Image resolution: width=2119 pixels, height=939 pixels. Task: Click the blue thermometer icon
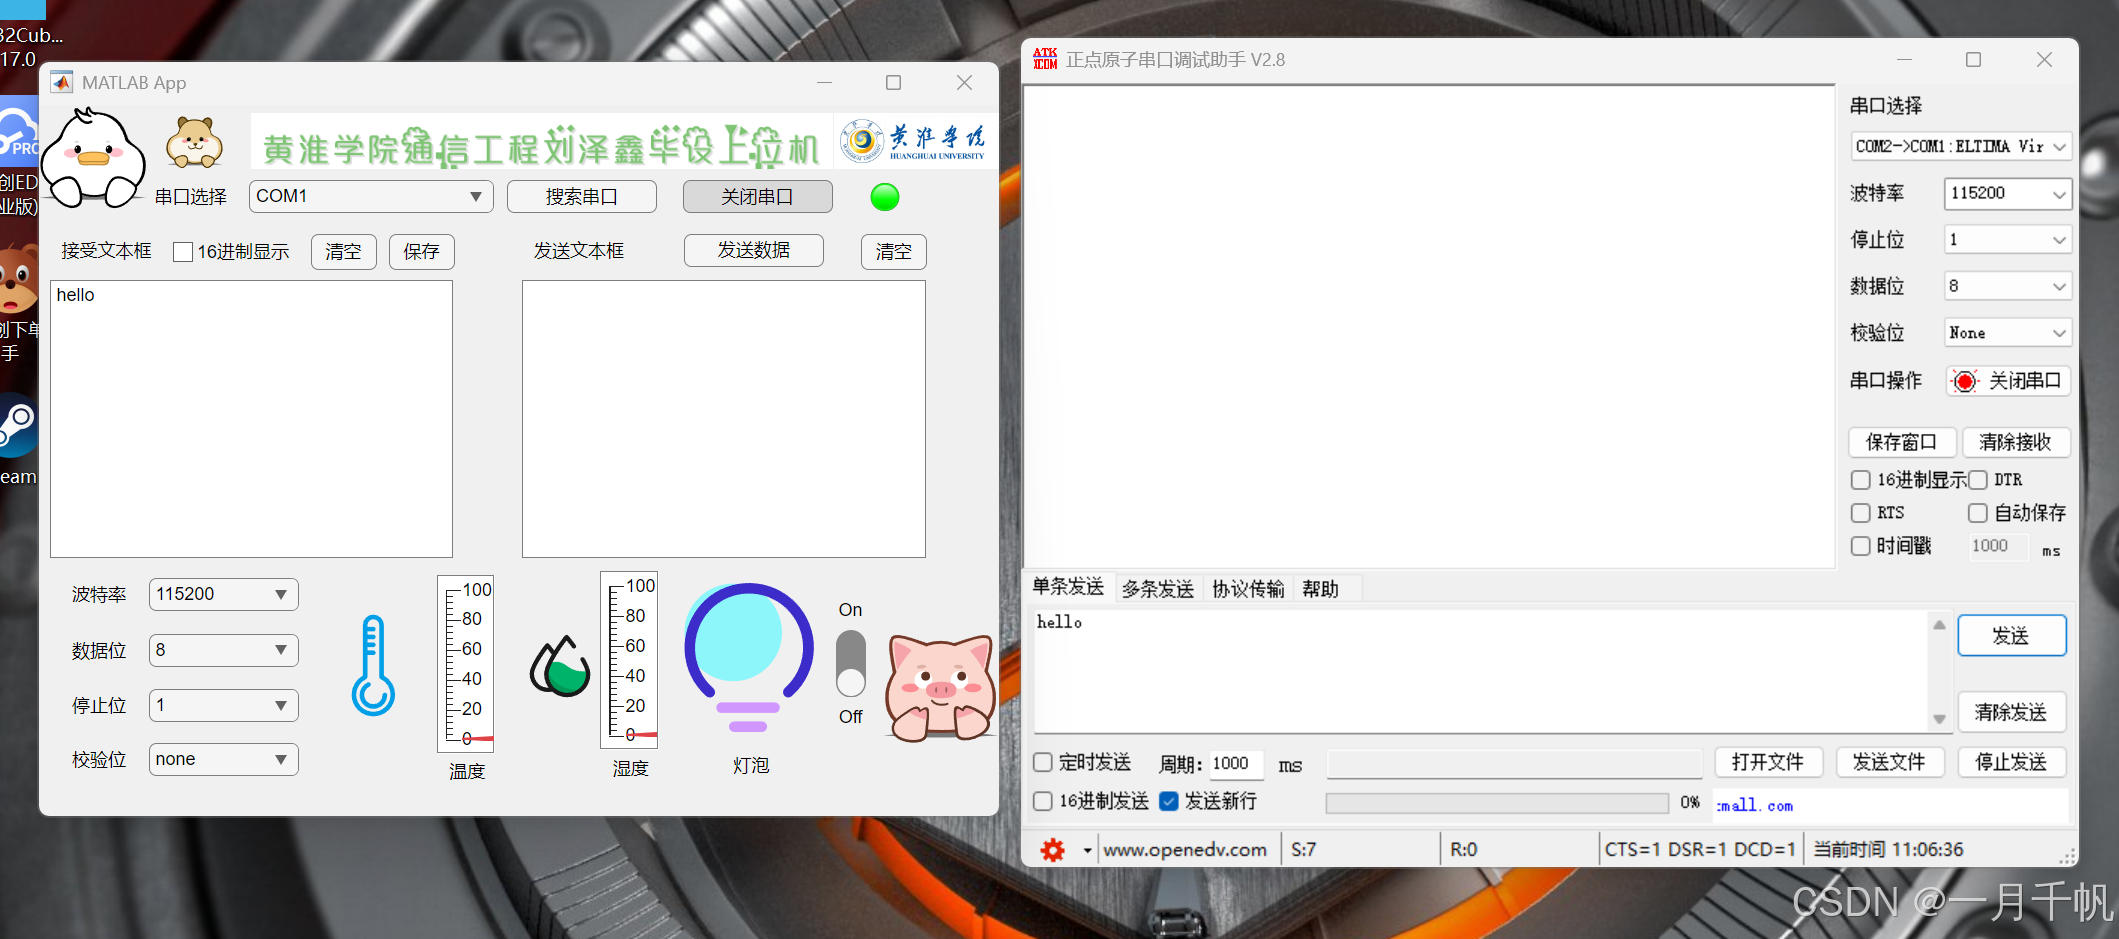click(x=373, y=665)
